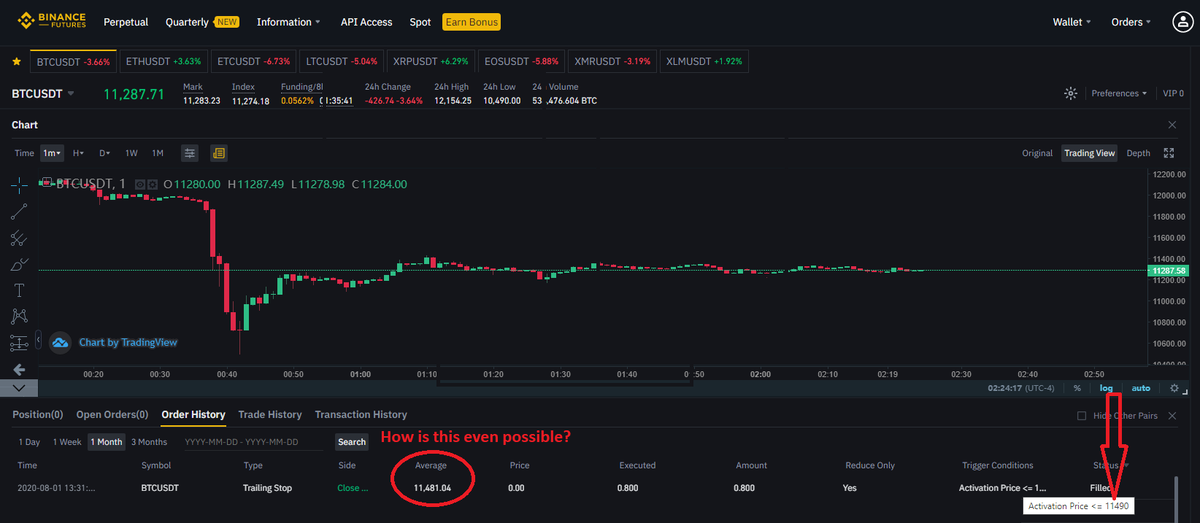
Task: Select ETCUSDT ticker
Action: pyautogui.click(x=254, y=62)
